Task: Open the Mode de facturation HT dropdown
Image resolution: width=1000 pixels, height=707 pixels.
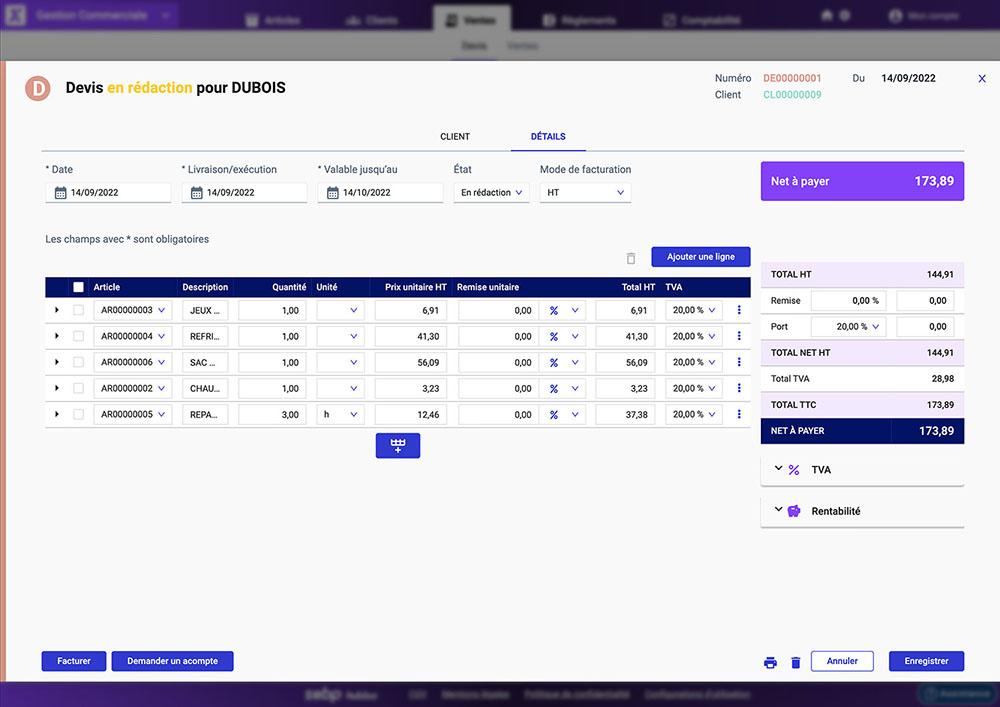Action: pos(585,192)
